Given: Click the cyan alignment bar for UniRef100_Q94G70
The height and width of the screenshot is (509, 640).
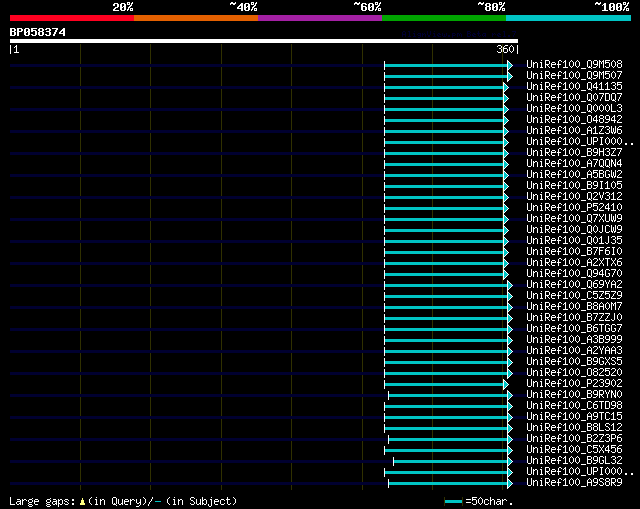Looking at the screenshot, I should click(x=444, y=274).
